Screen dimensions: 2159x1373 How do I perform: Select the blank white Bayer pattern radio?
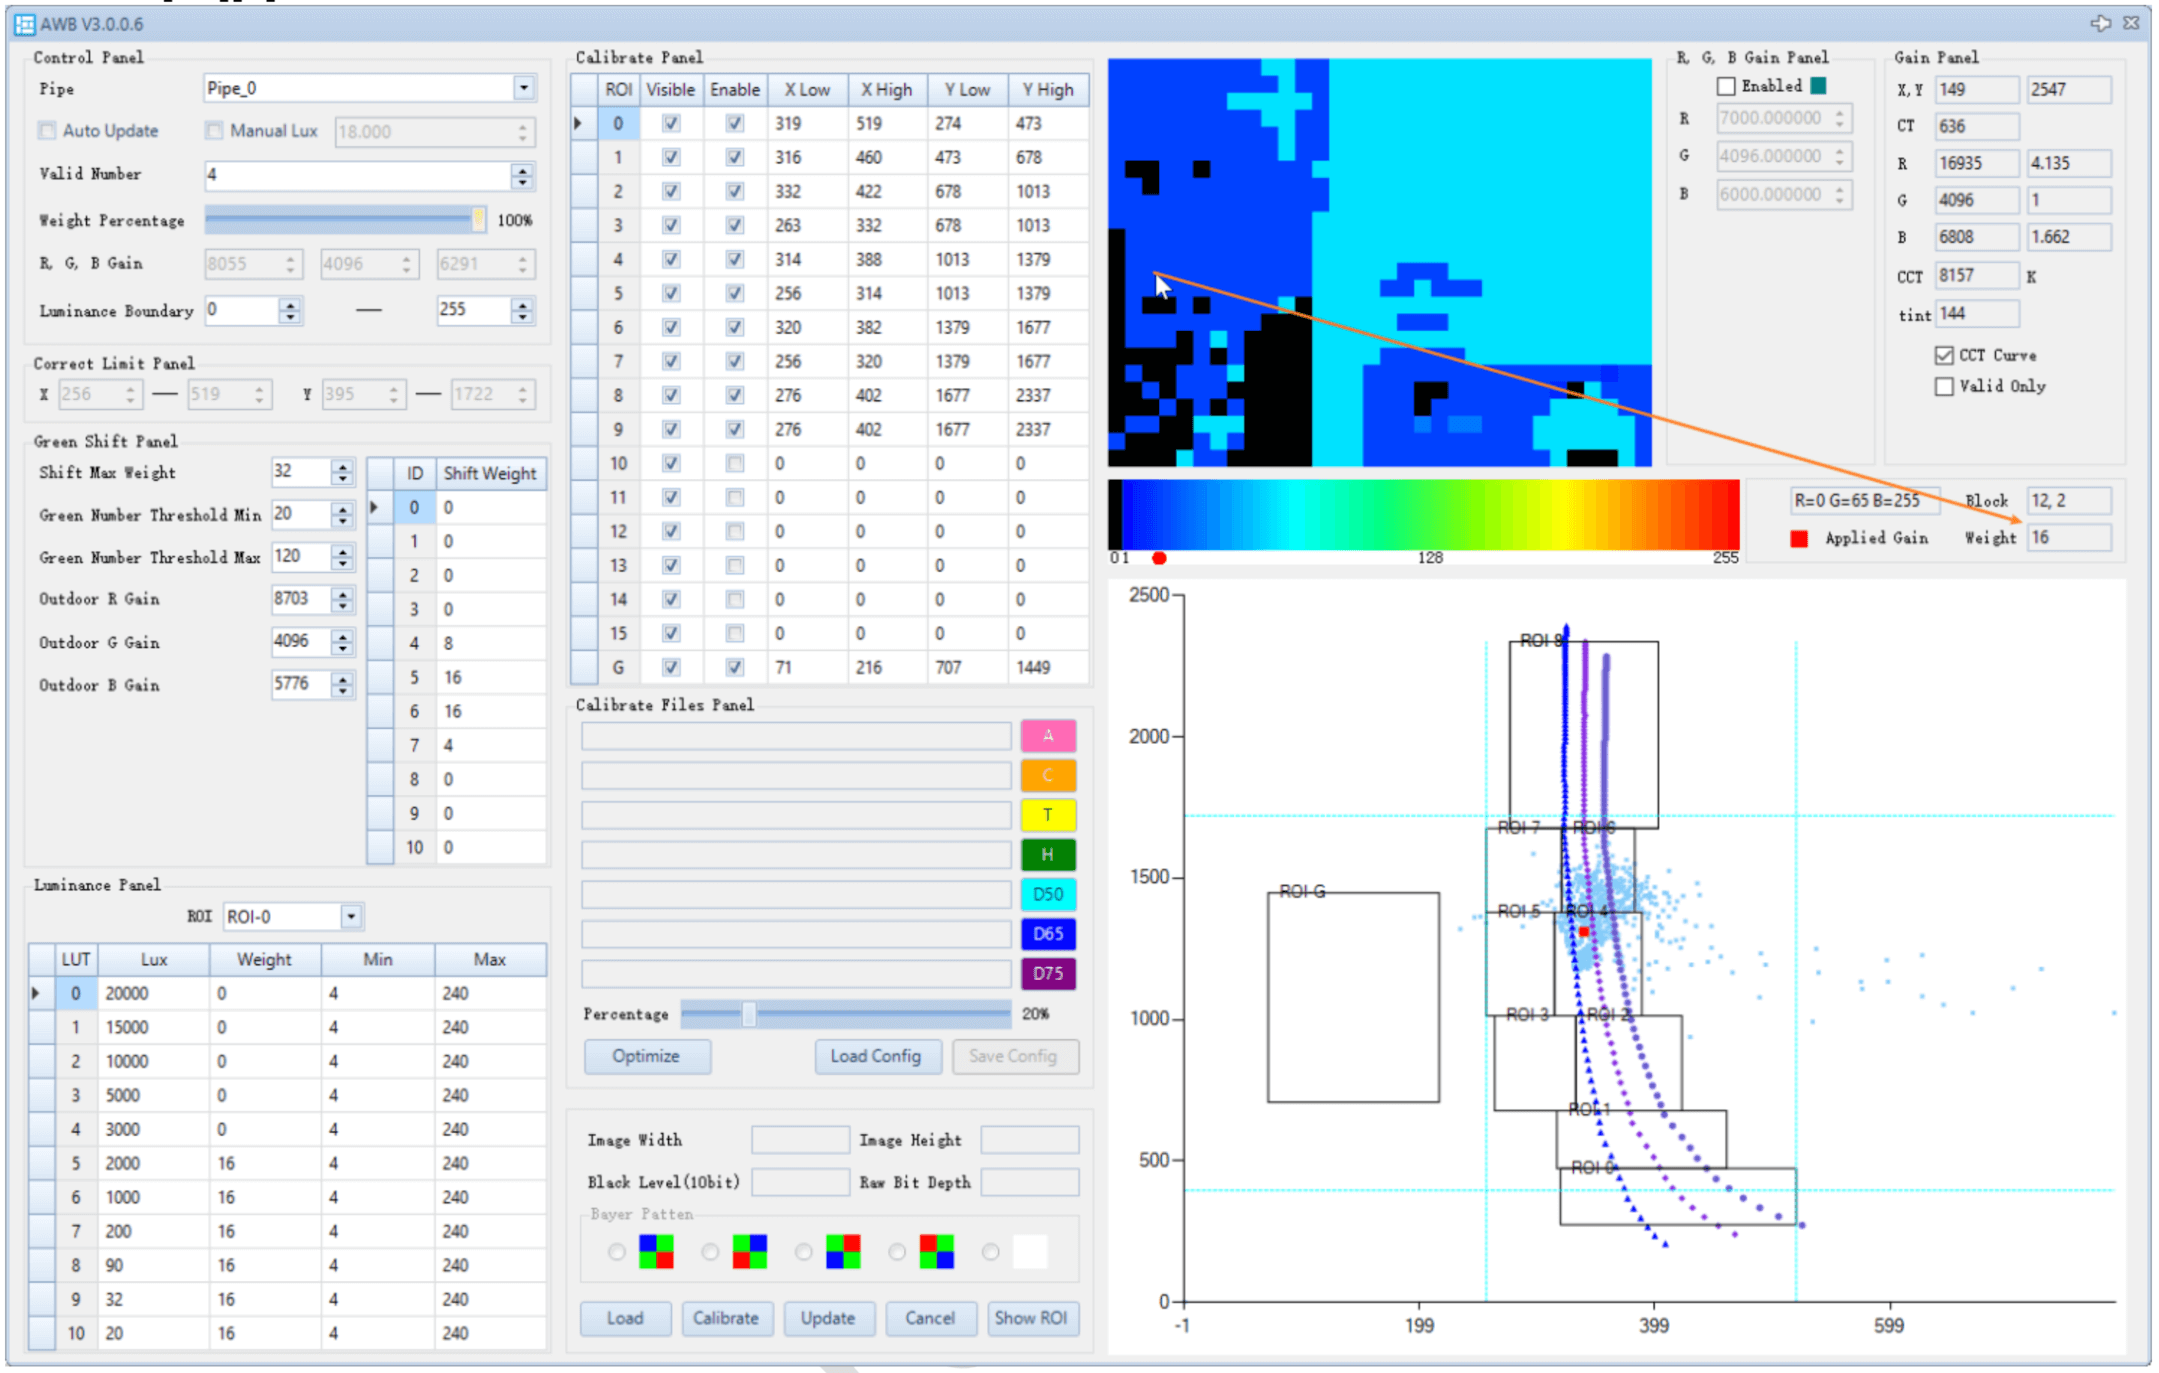[x=990, y=1252]
